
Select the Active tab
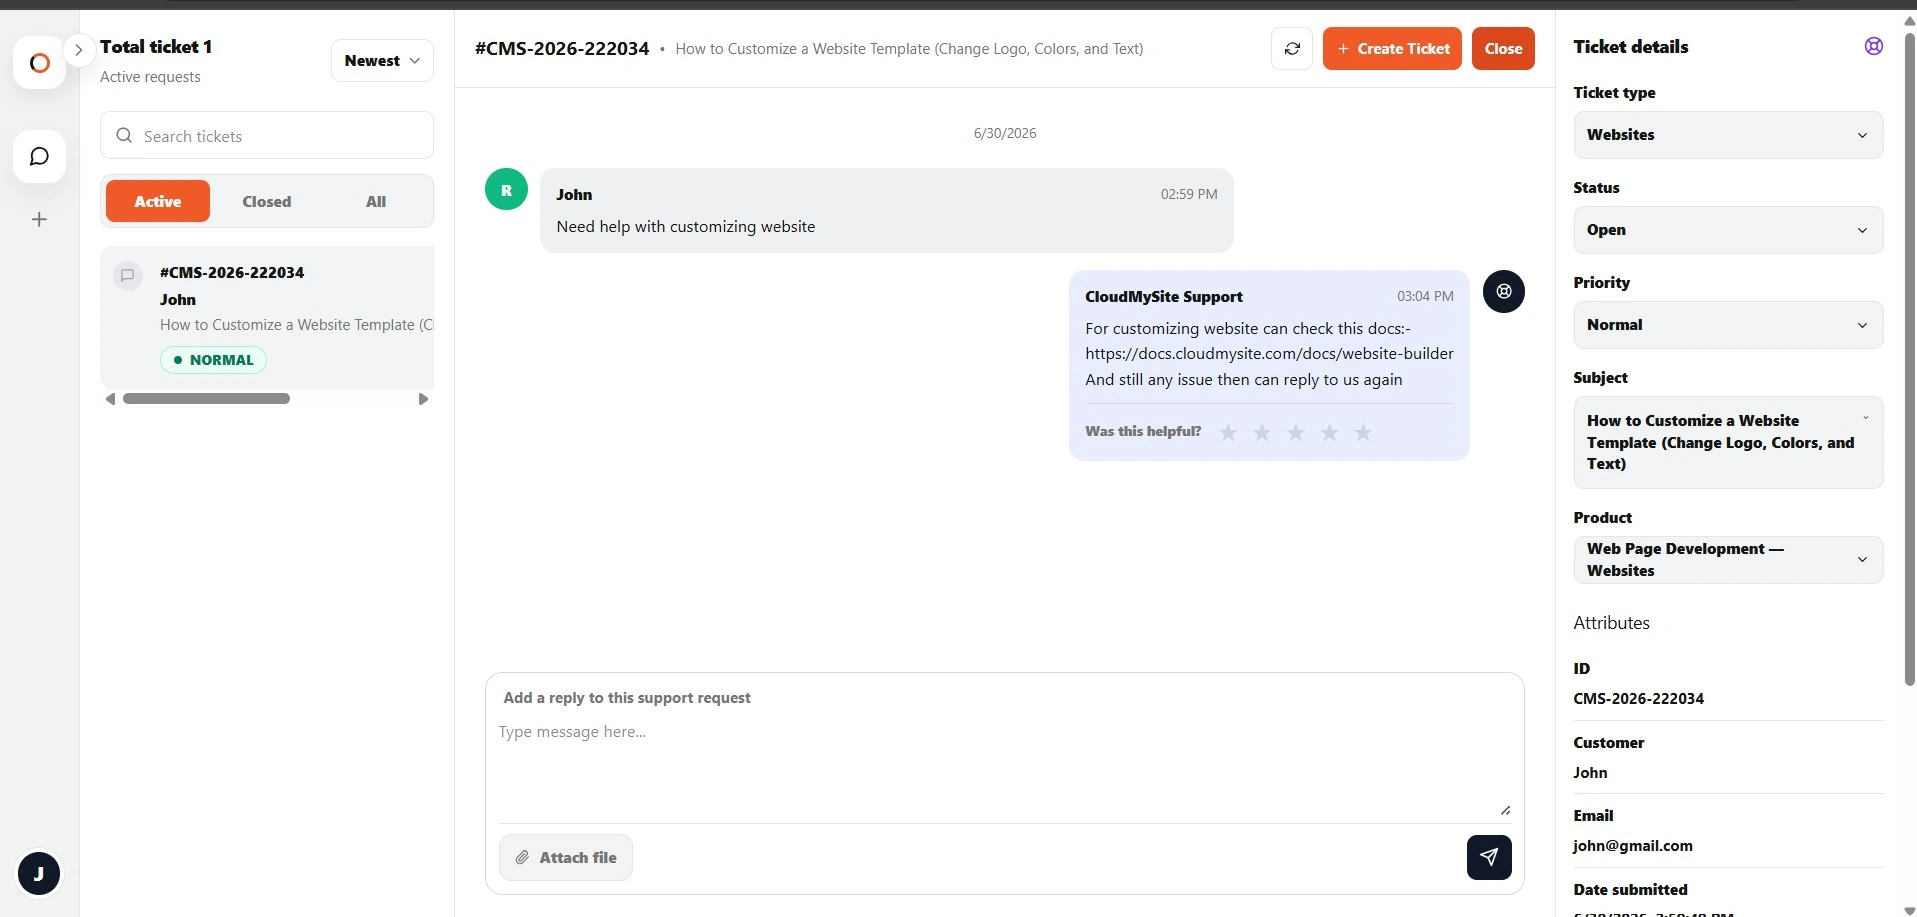pos(158,201)
